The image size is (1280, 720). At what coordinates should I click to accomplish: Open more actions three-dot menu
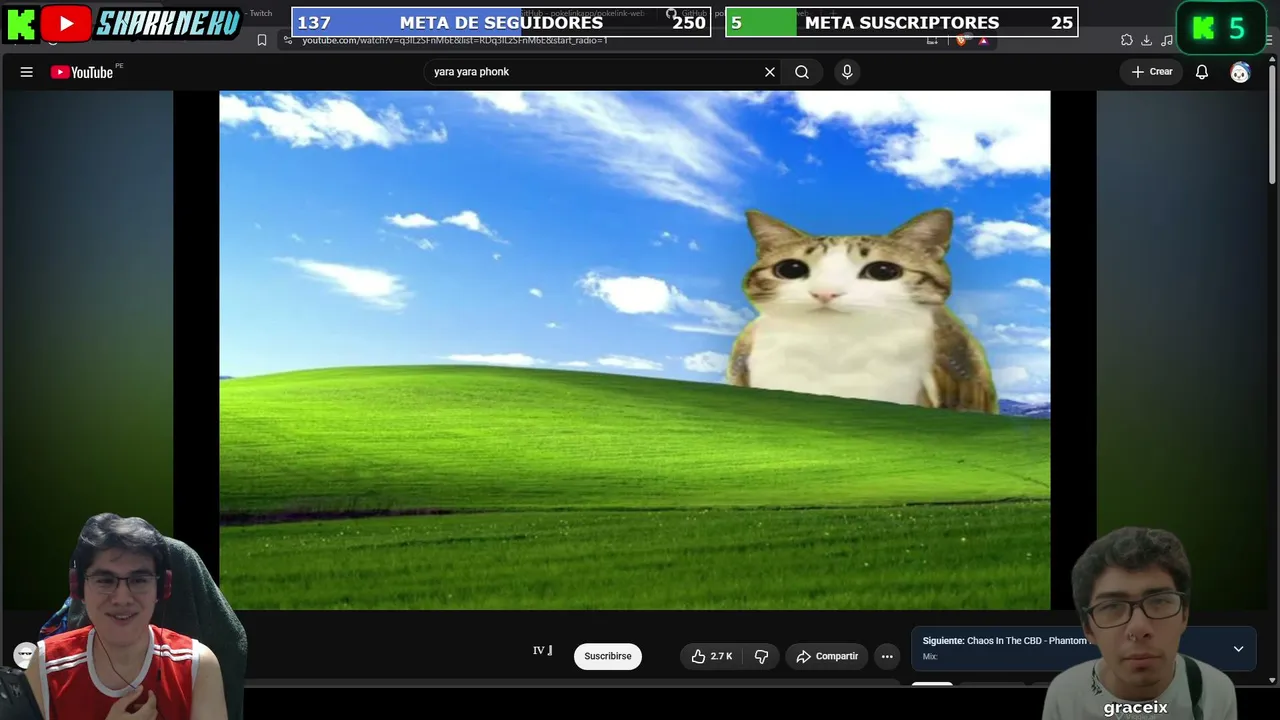(886, 656)
